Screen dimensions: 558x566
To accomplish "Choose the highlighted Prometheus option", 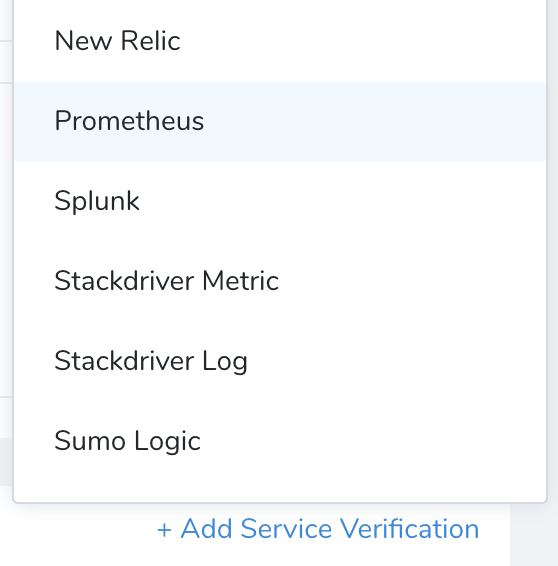I will click(280, 122).
